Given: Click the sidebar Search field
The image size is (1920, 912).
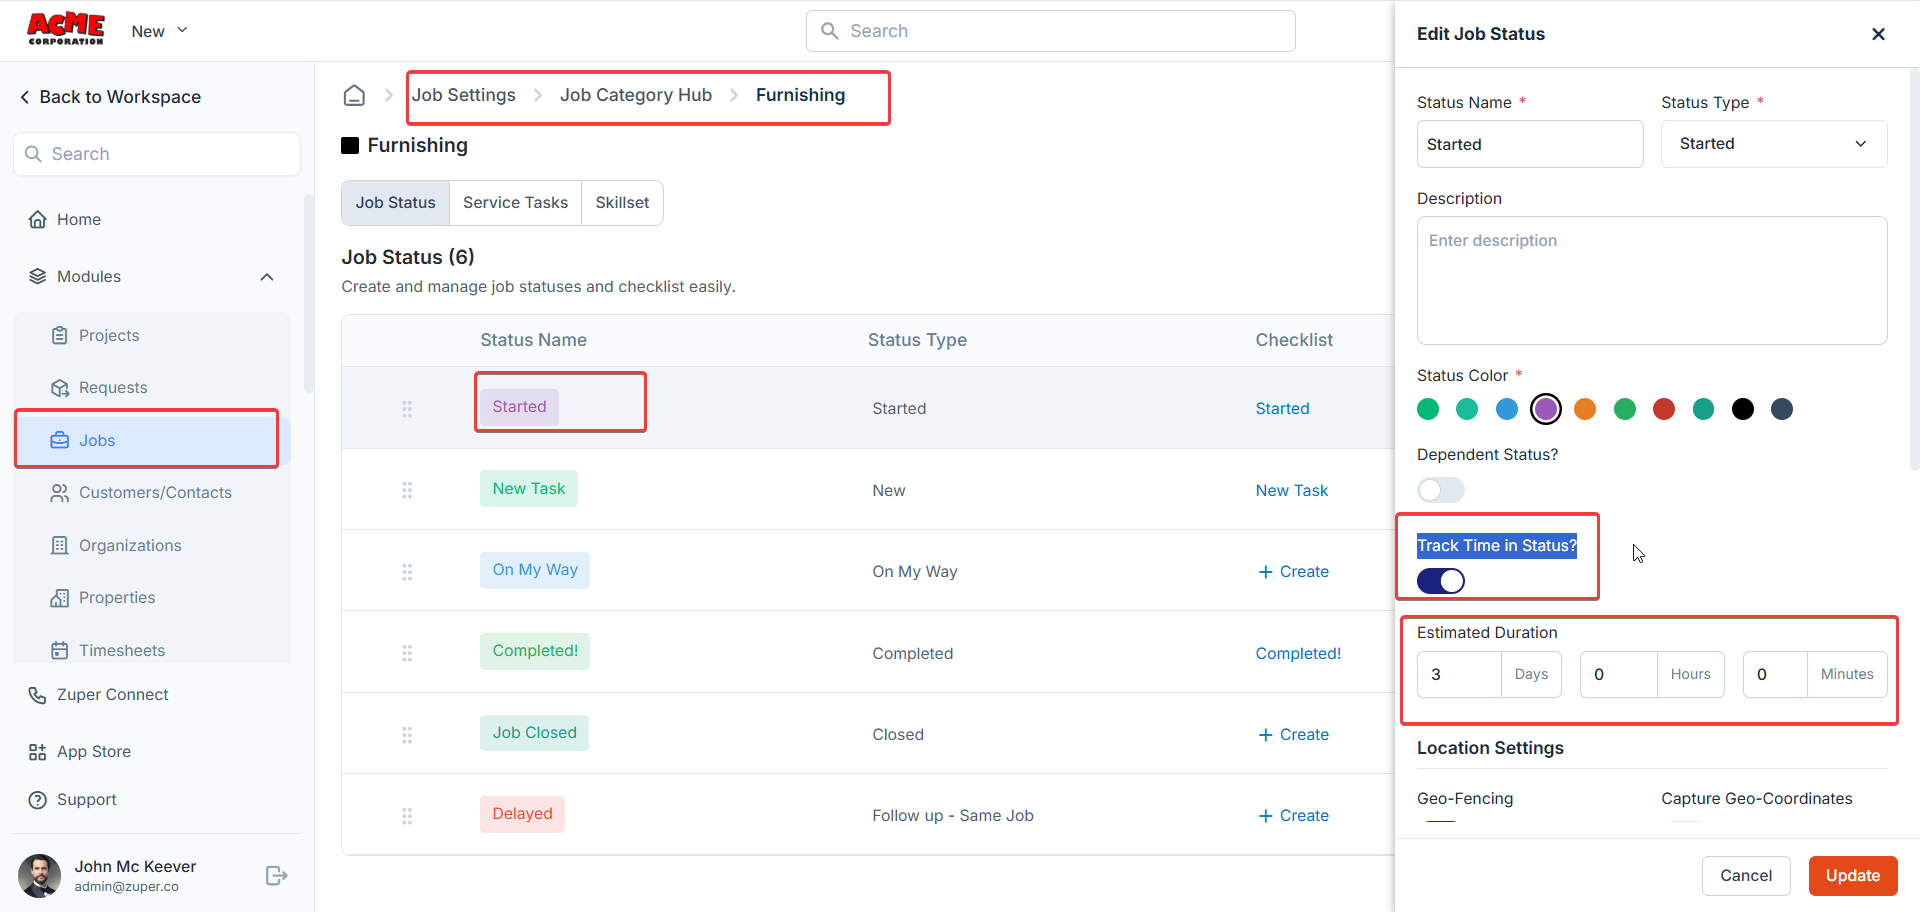Looking at the screenshot, I should (157, 154).
